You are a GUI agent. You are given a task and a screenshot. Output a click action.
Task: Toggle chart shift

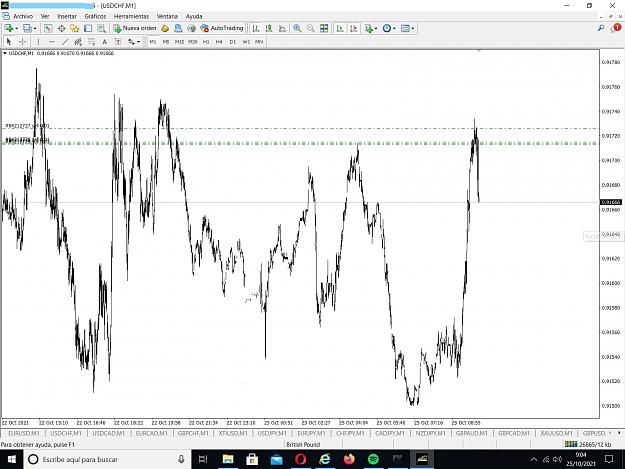click(353, 28)
